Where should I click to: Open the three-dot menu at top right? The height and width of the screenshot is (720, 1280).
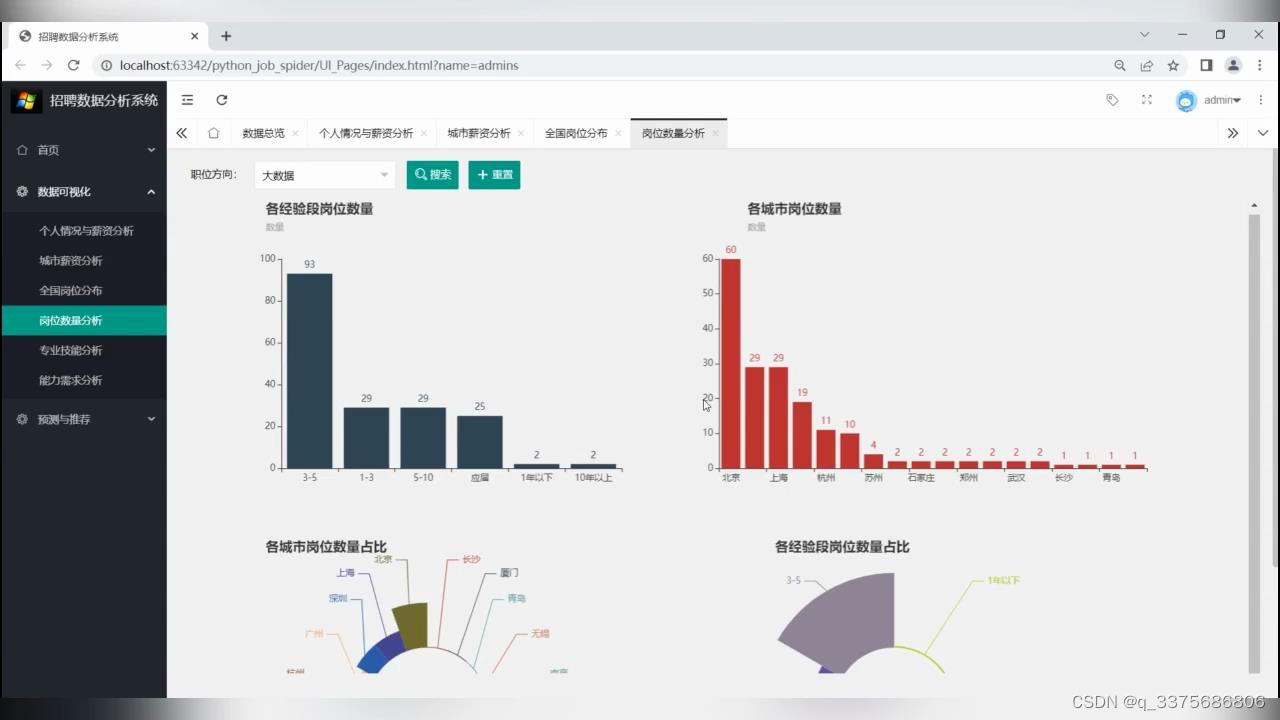click(1263, 100)
